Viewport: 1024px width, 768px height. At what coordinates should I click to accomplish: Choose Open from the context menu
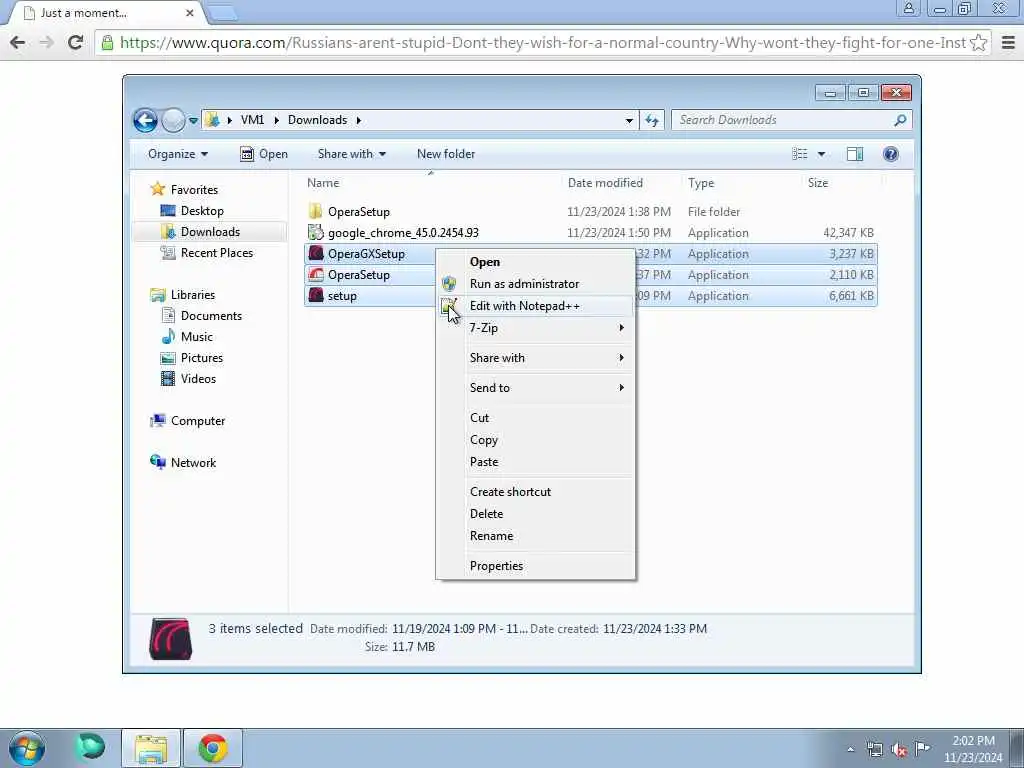tap(535, 262)
